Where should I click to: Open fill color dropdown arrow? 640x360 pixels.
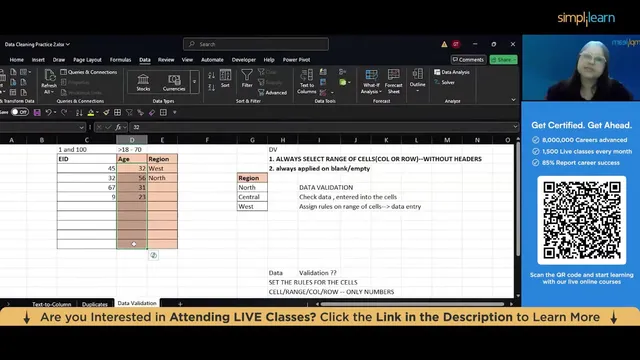tap(97, 112)
